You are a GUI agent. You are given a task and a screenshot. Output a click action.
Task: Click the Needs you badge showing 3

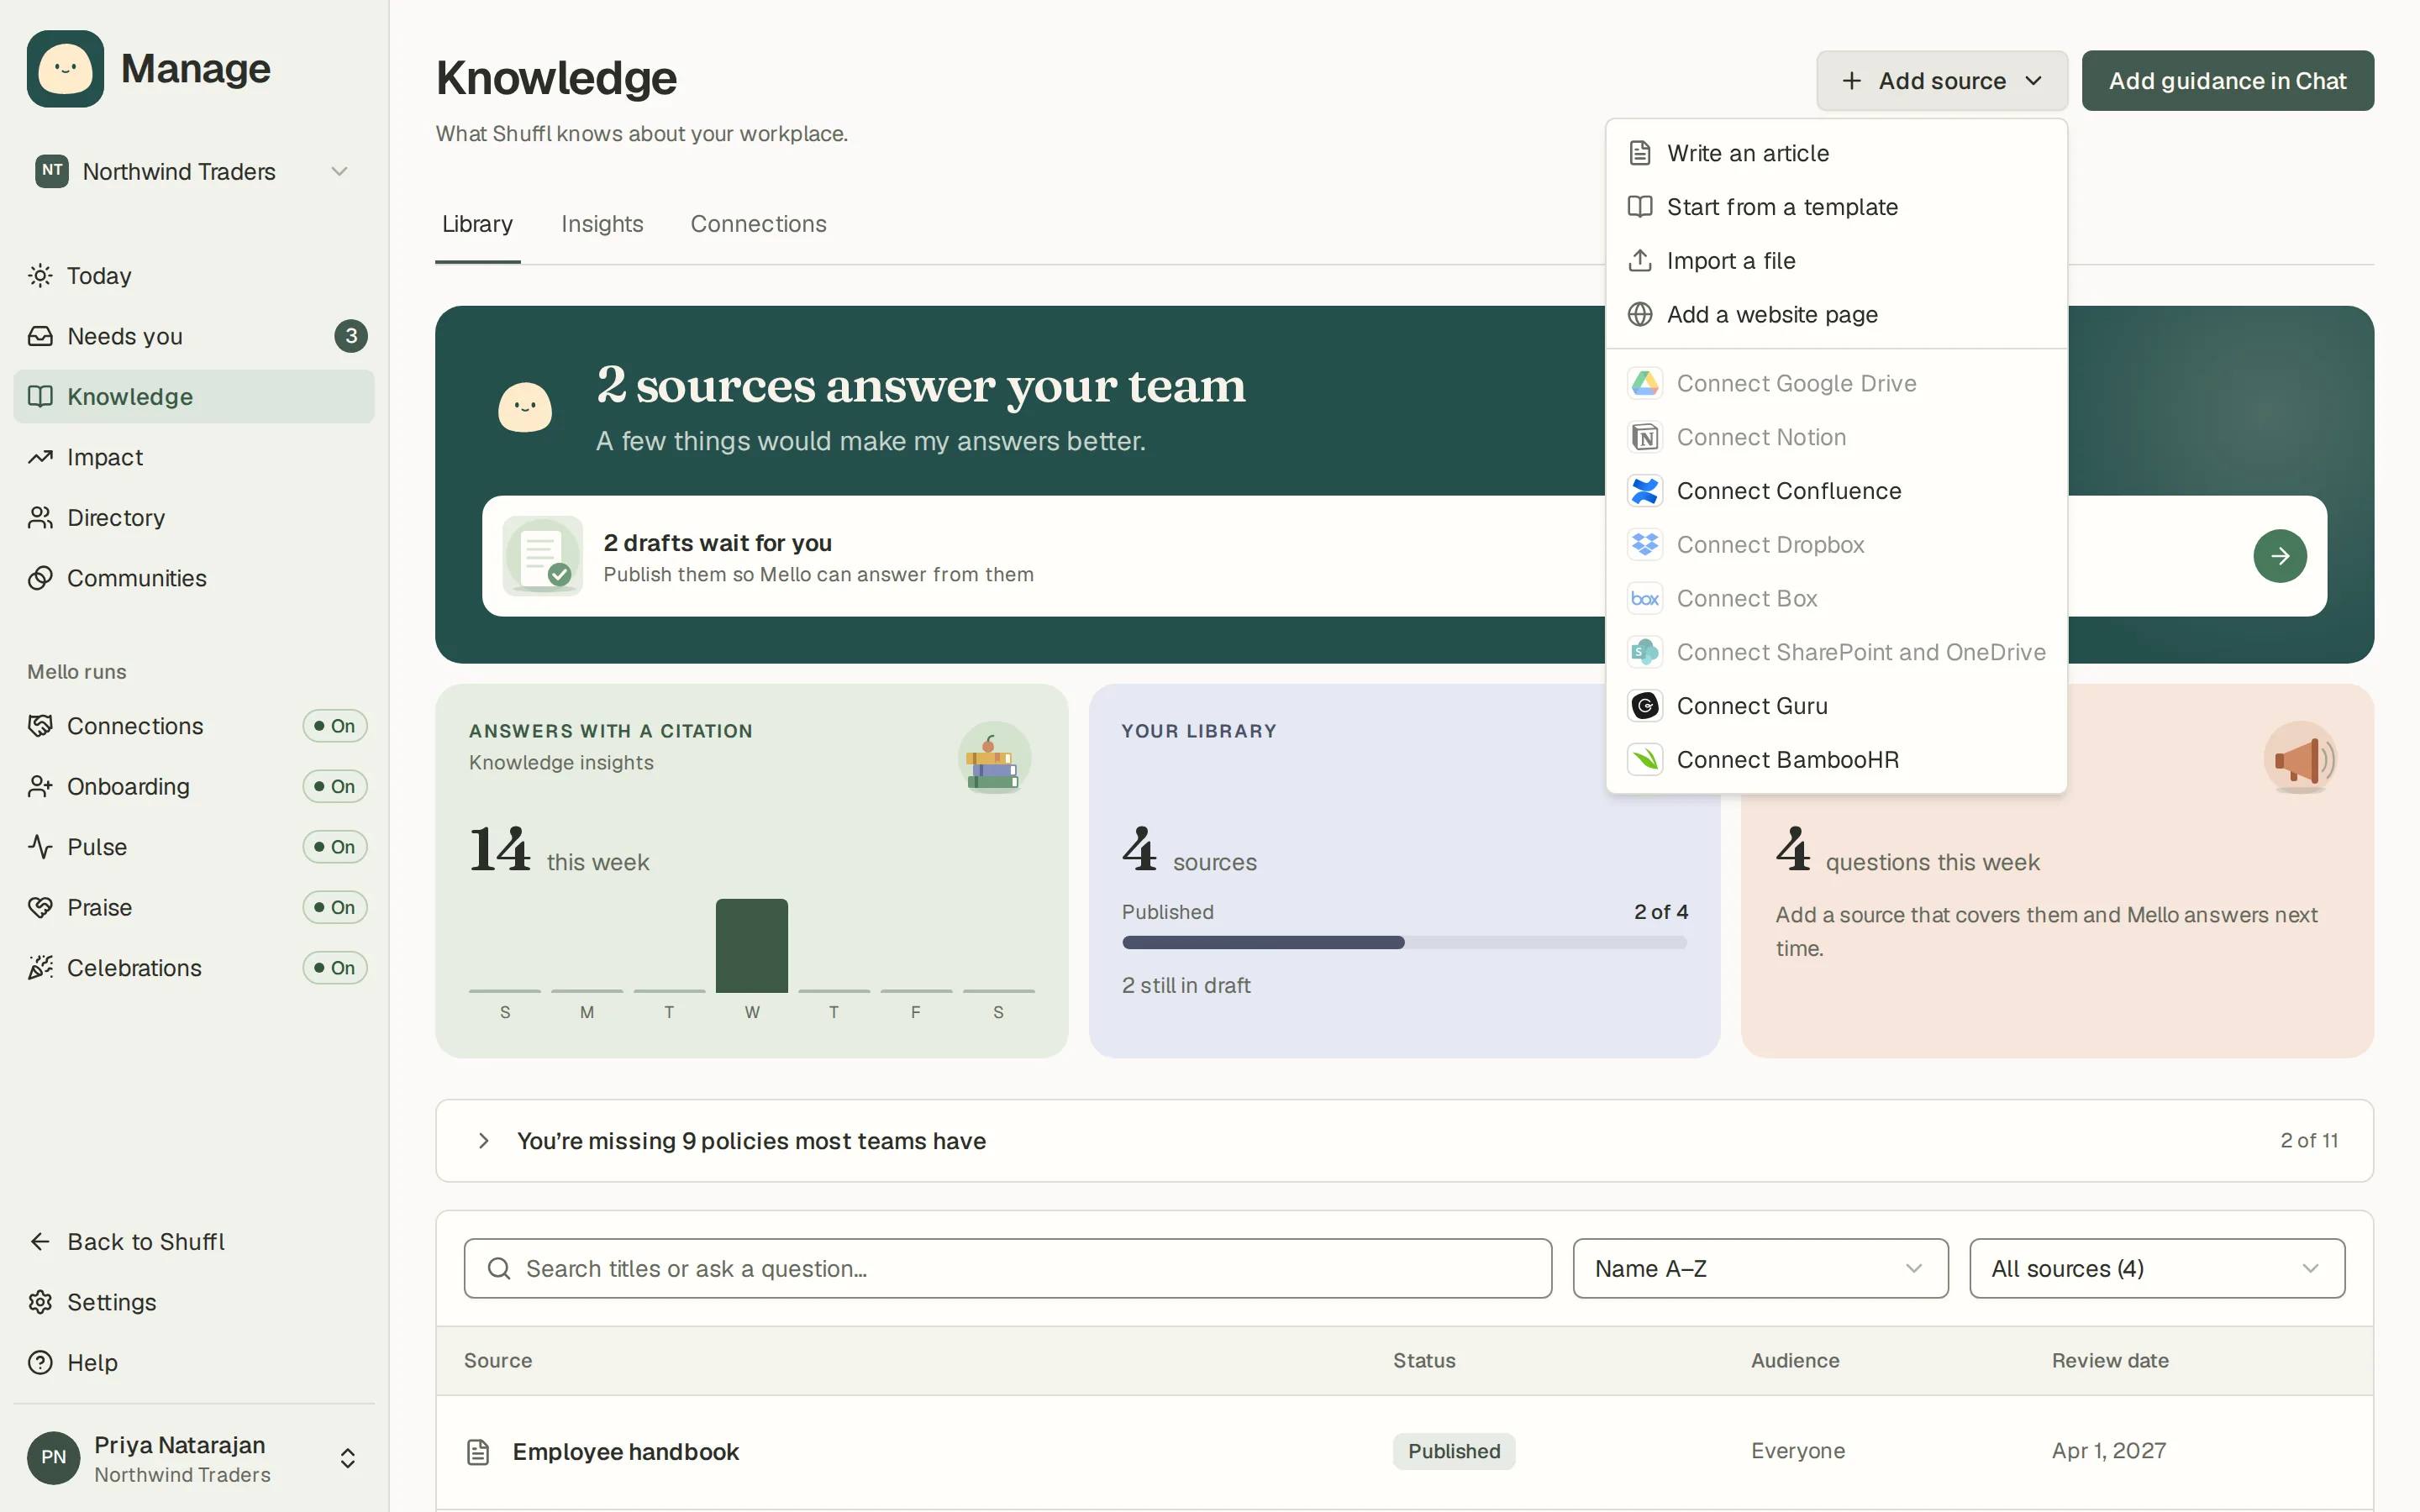[x=351, y=336]
